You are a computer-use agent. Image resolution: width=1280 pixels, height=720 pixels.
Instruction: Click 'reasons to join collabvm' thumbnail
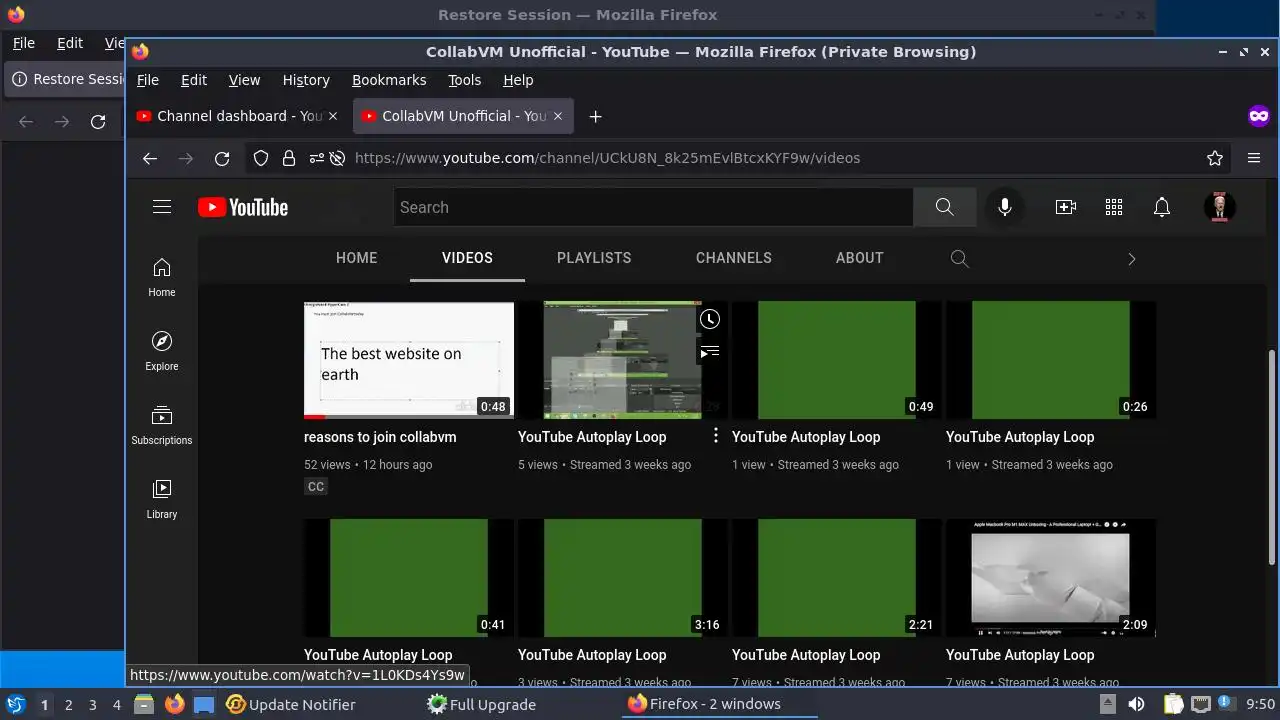coord(409,360)
